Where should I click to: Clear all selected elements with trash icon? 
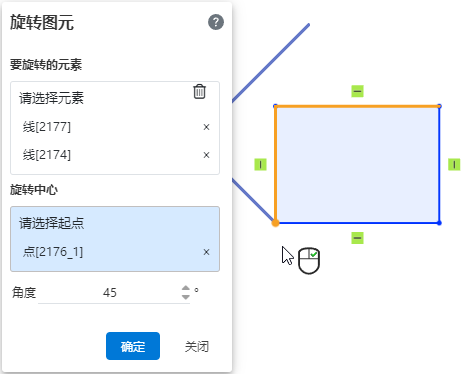(x=199, y=92)
